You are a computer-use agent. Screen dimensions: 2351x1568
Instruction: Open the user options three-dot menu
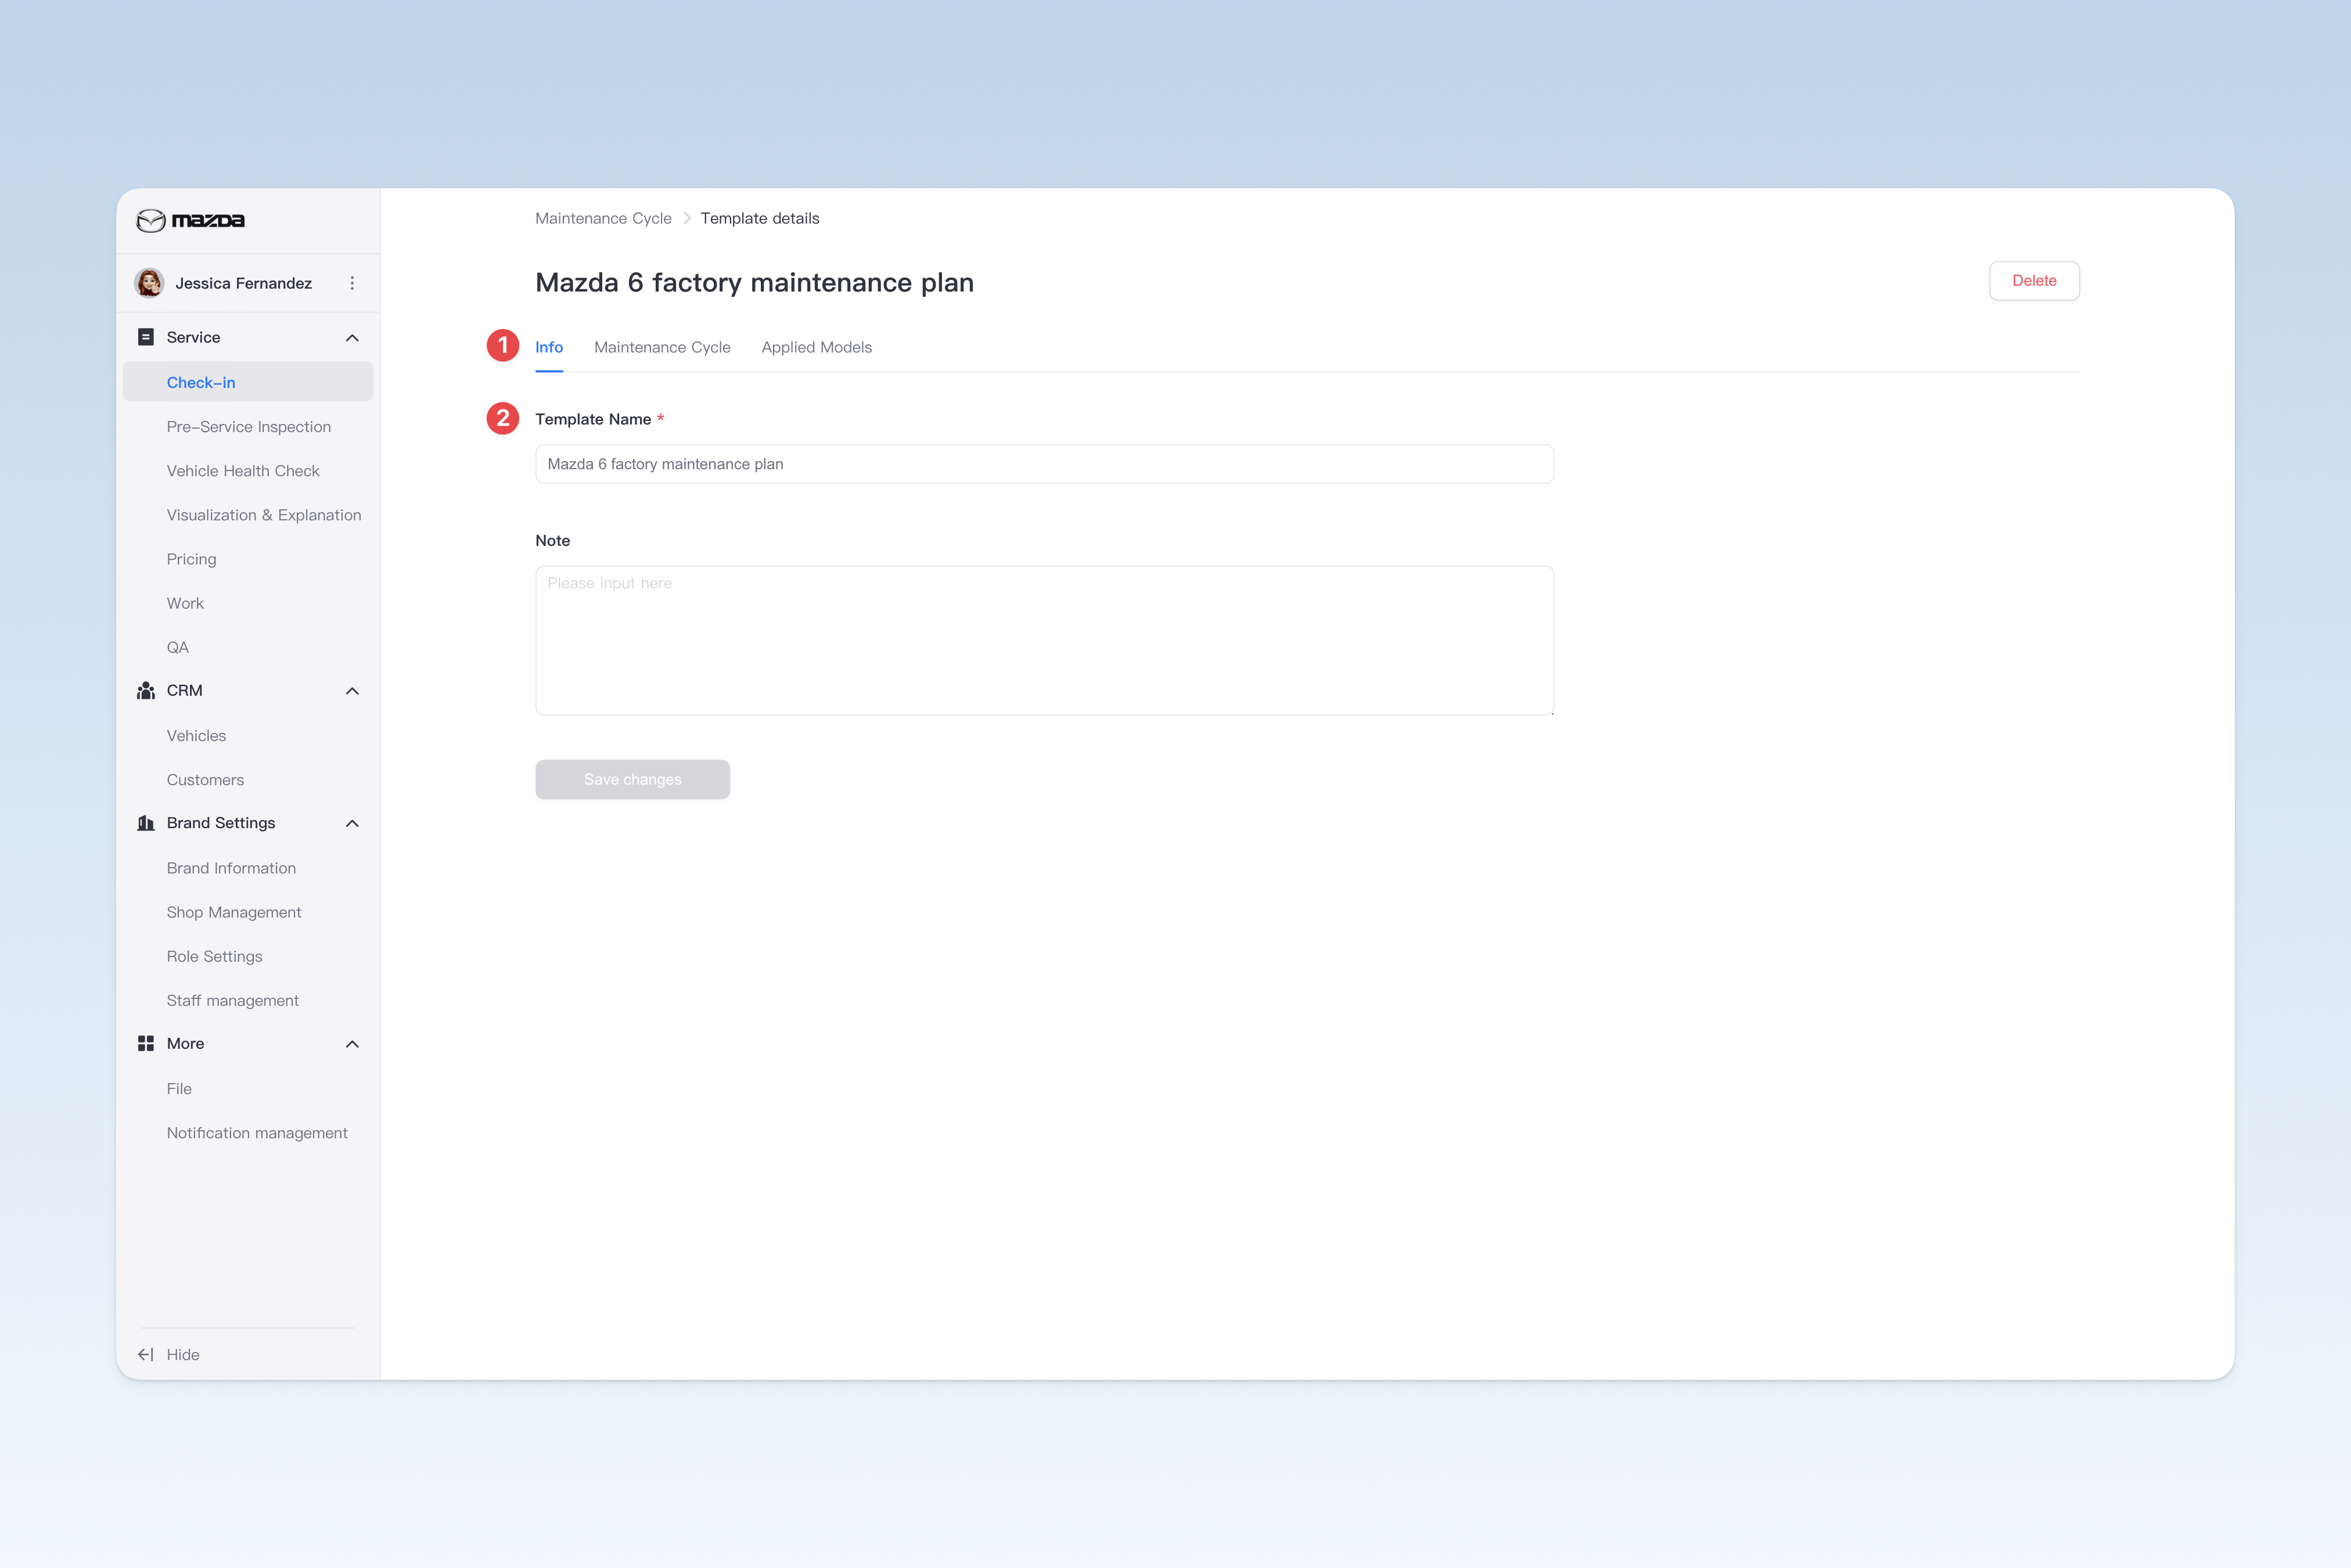(352, 283)
